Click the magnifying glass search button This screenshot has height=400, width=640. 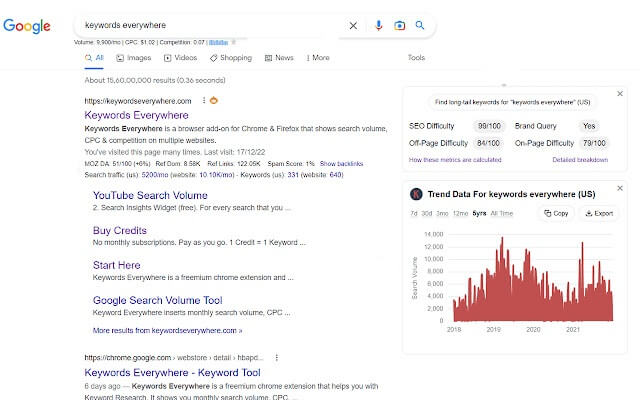pyautogui.click(x=420, y=25)
